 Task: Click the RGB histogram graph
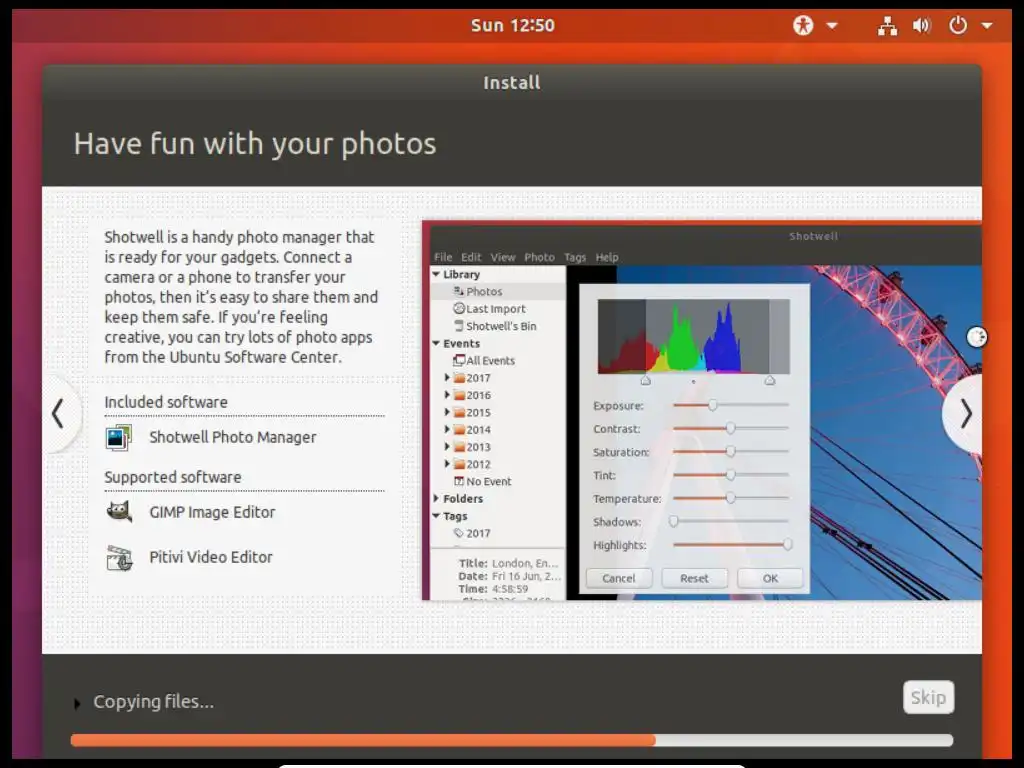pos(694,336)
